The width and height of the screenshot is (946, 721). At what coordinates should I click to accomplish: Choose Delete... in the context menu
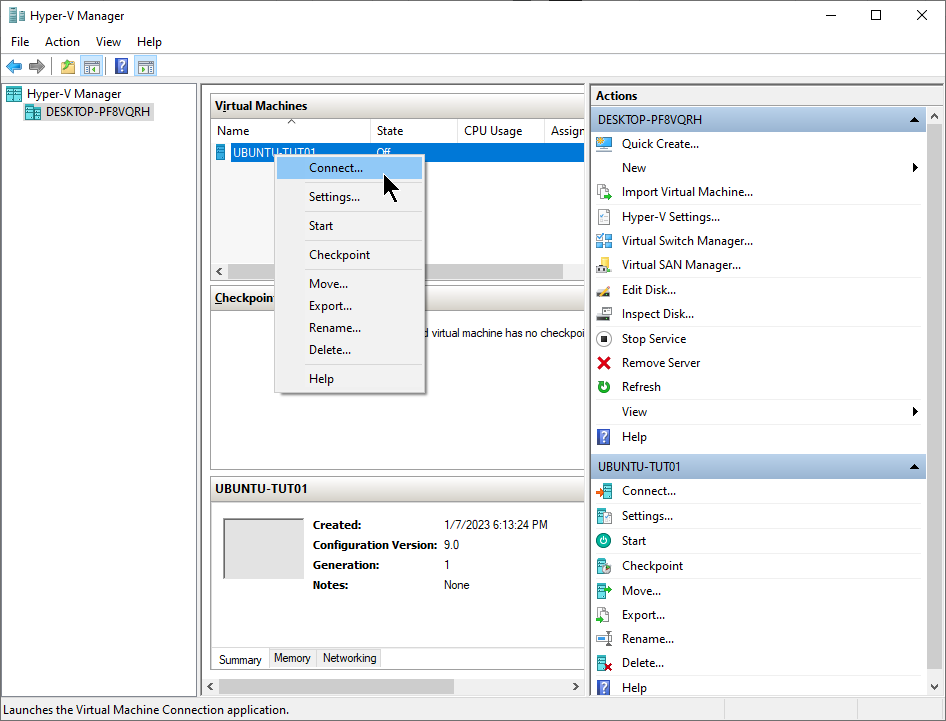click(x=349, y=350)
